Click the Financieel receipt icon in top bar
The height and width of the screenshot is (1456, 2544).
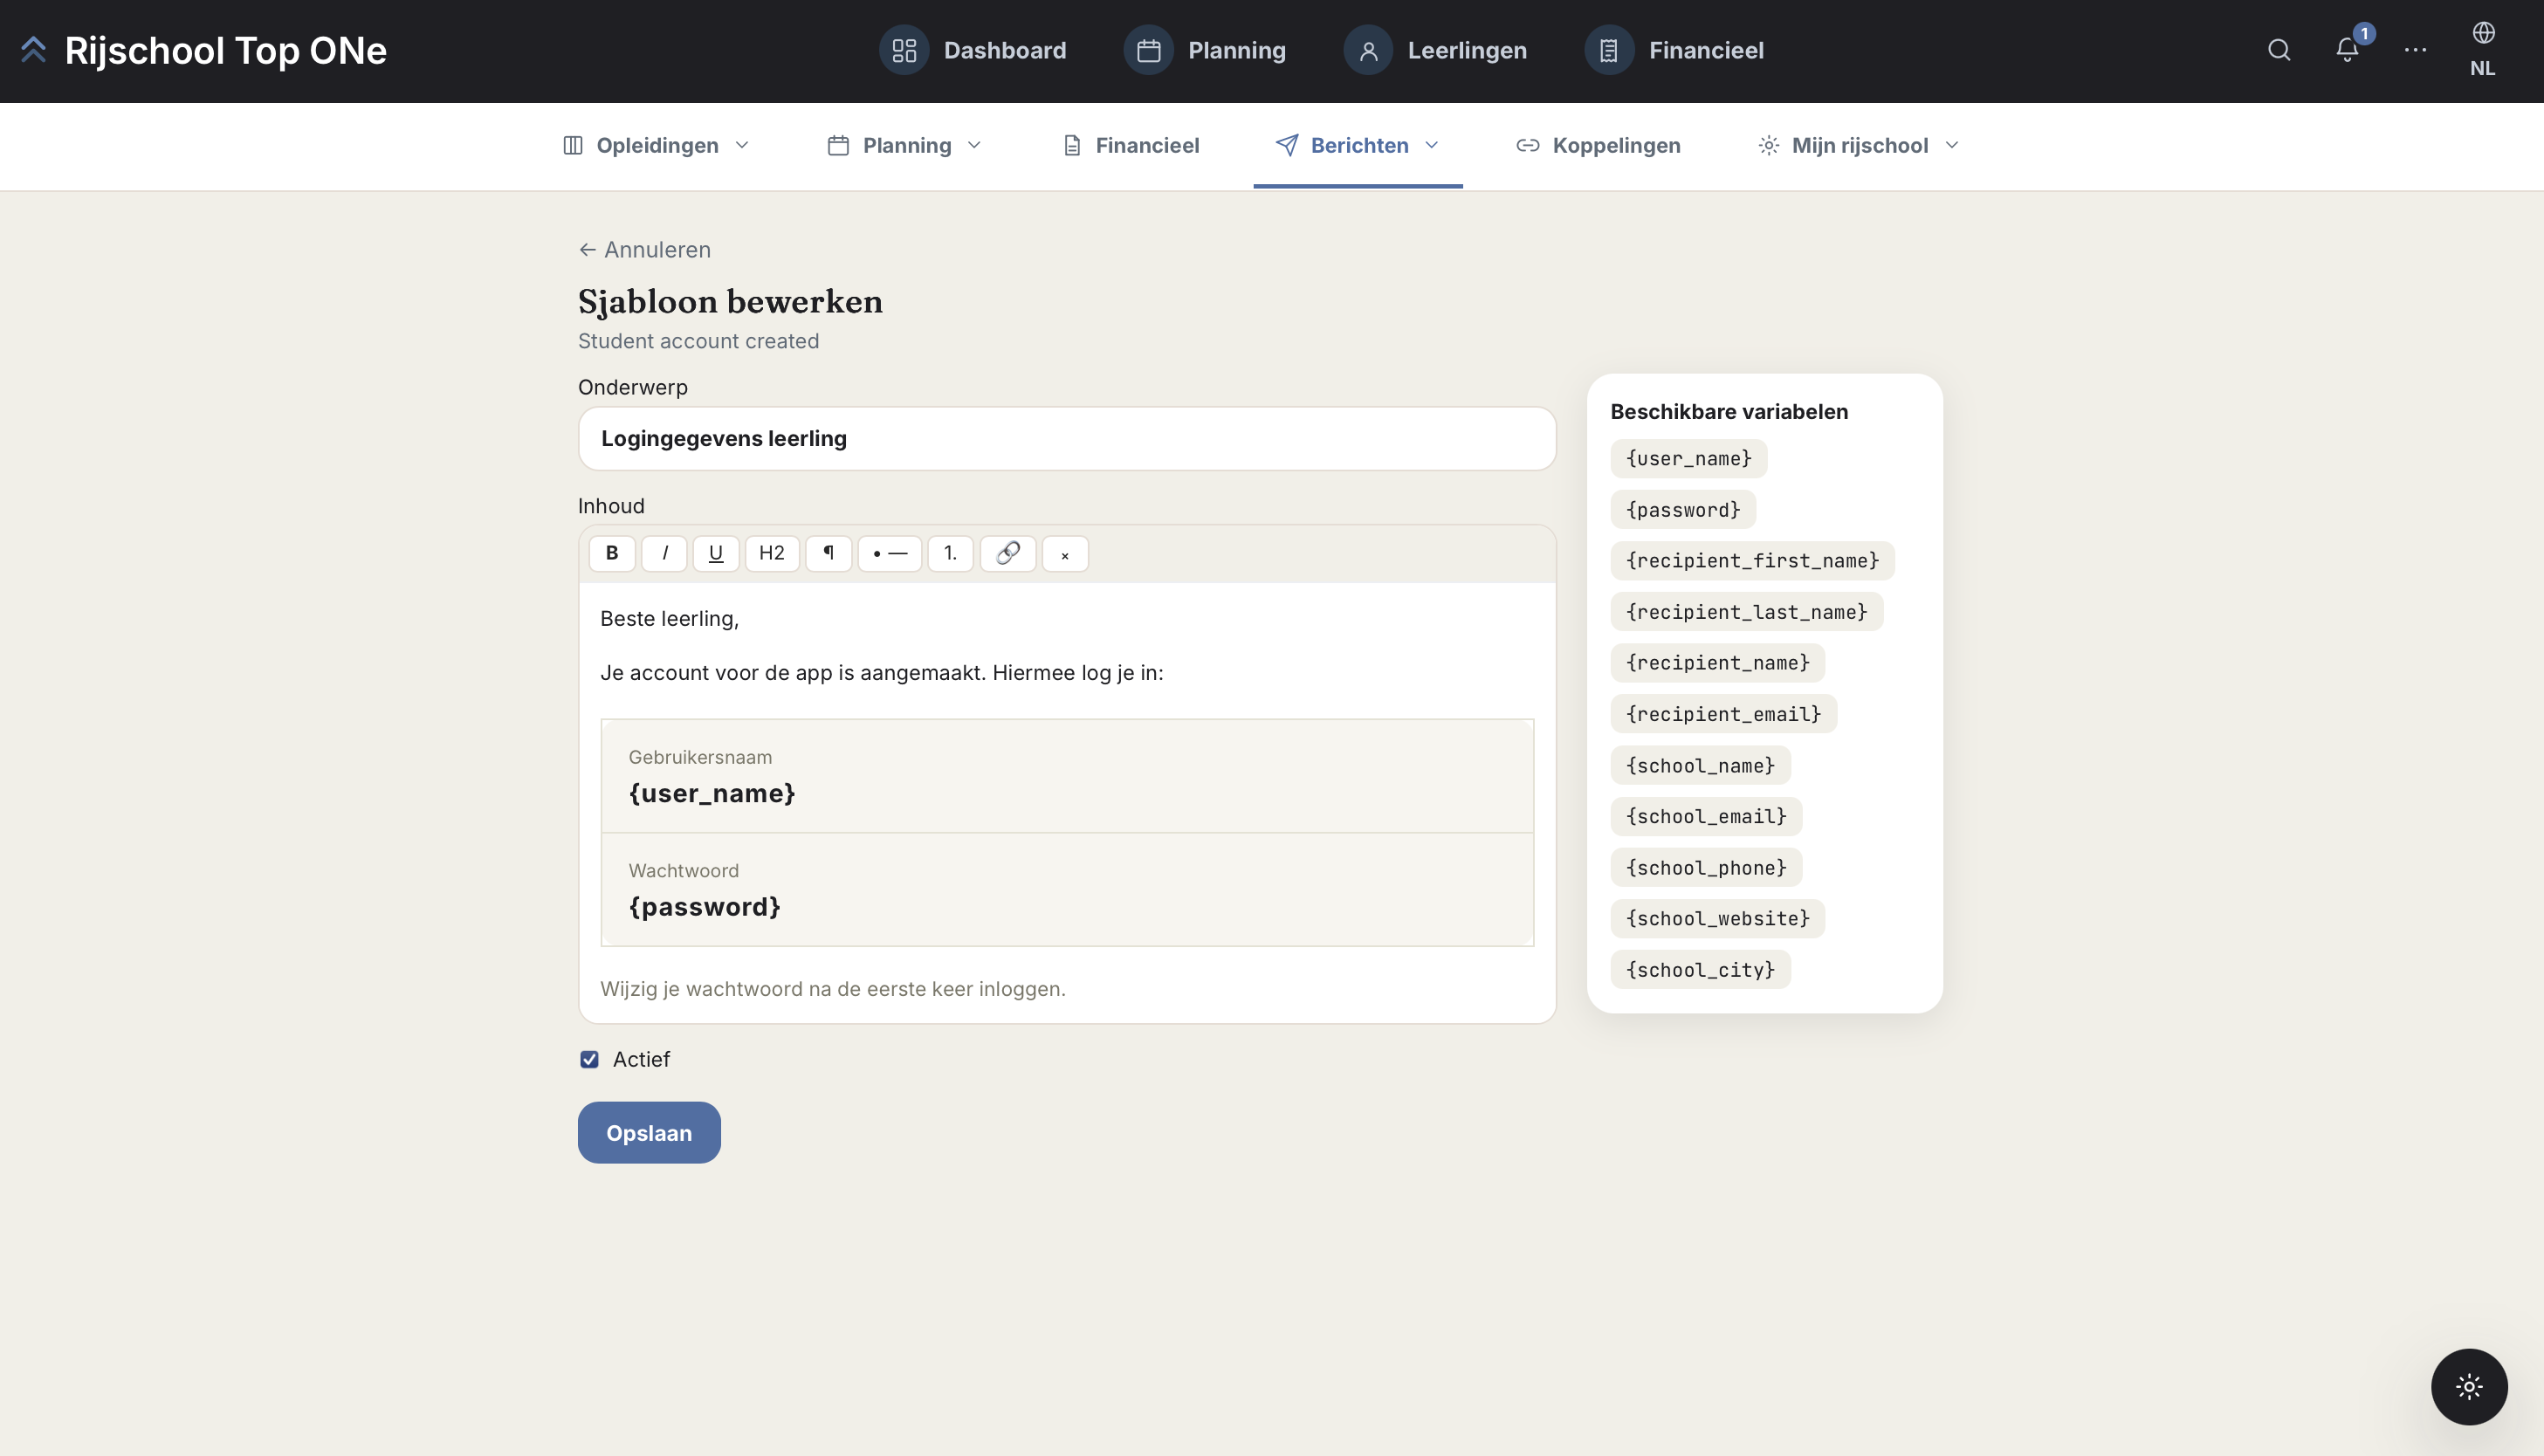click(1609, 50)
